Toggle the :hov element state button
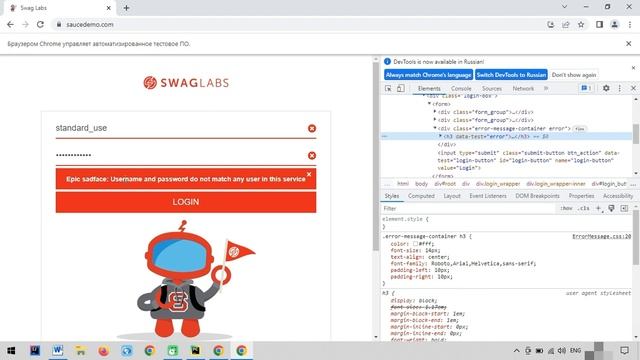The width and height of the screenshot is (640, 360). pyautogui.click(x=566, y=209)
